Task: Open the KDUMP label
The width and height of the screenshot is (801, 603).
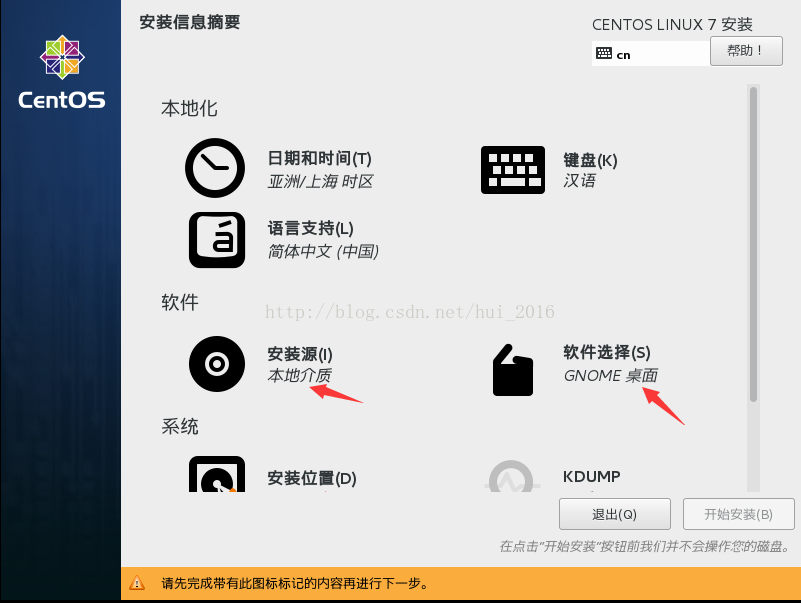Action: pos(592,476)
